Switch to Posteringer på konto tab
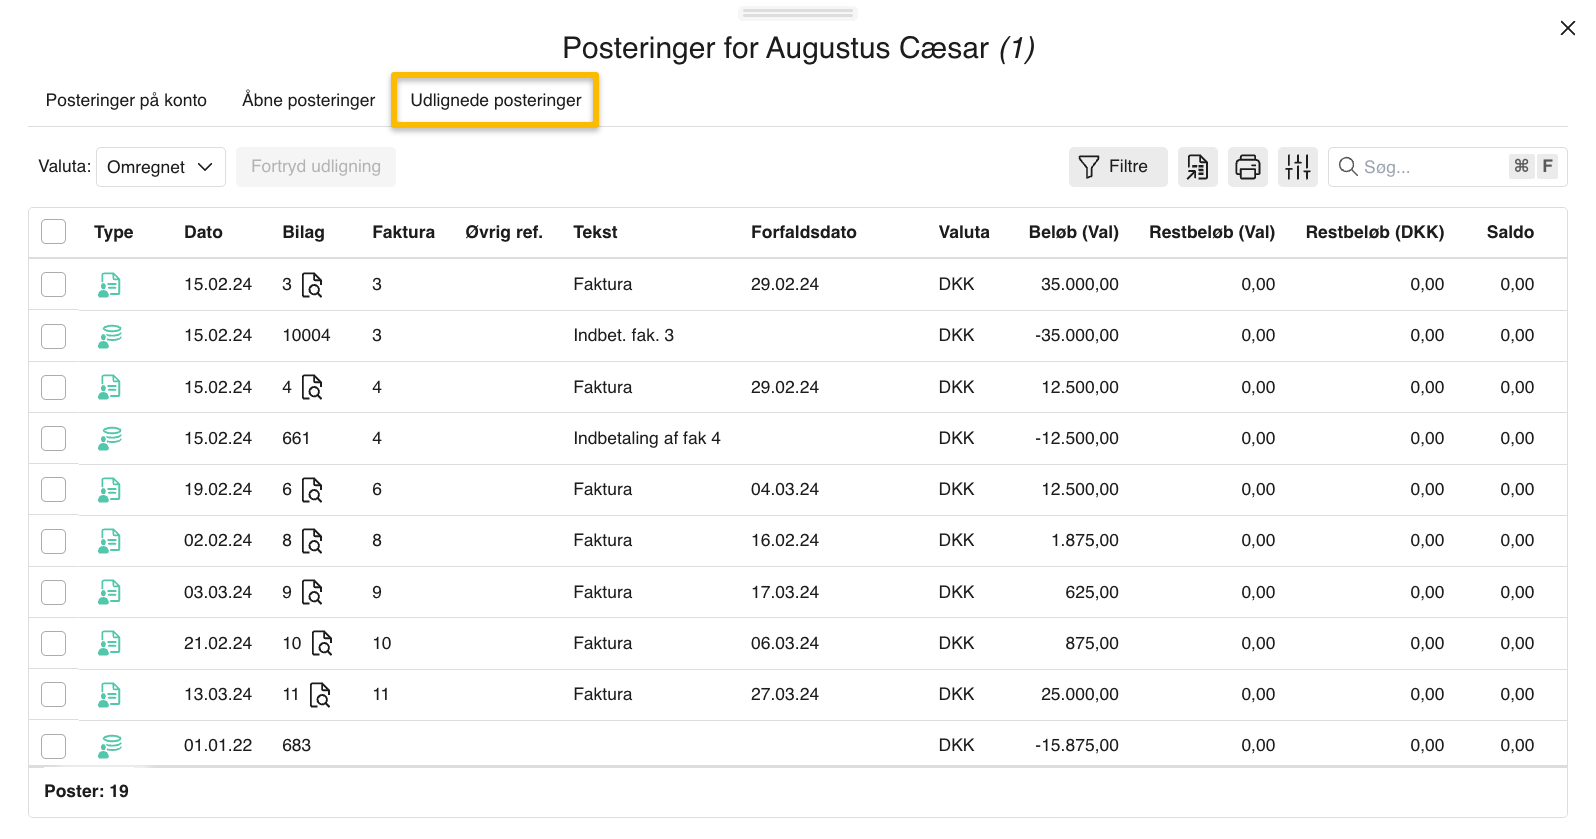Screen dimensions: 1596x839 126,100
